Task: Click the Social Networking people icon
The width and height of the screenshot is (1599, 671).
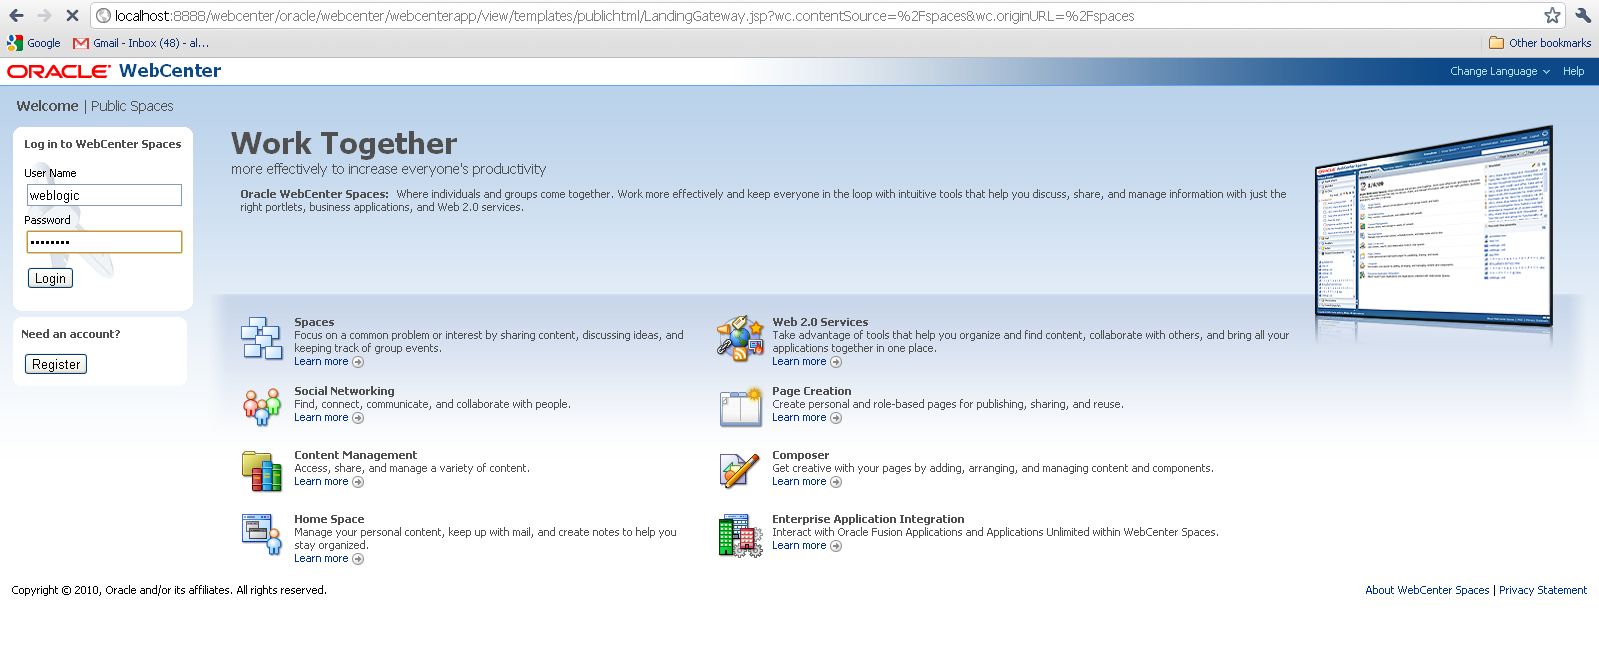Action: coord(262,406)
